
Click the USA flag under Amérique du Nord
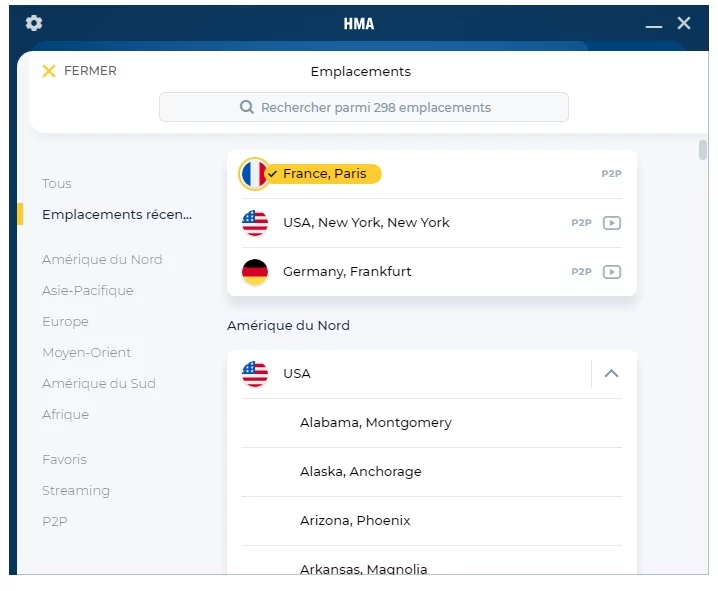point(255,374)
